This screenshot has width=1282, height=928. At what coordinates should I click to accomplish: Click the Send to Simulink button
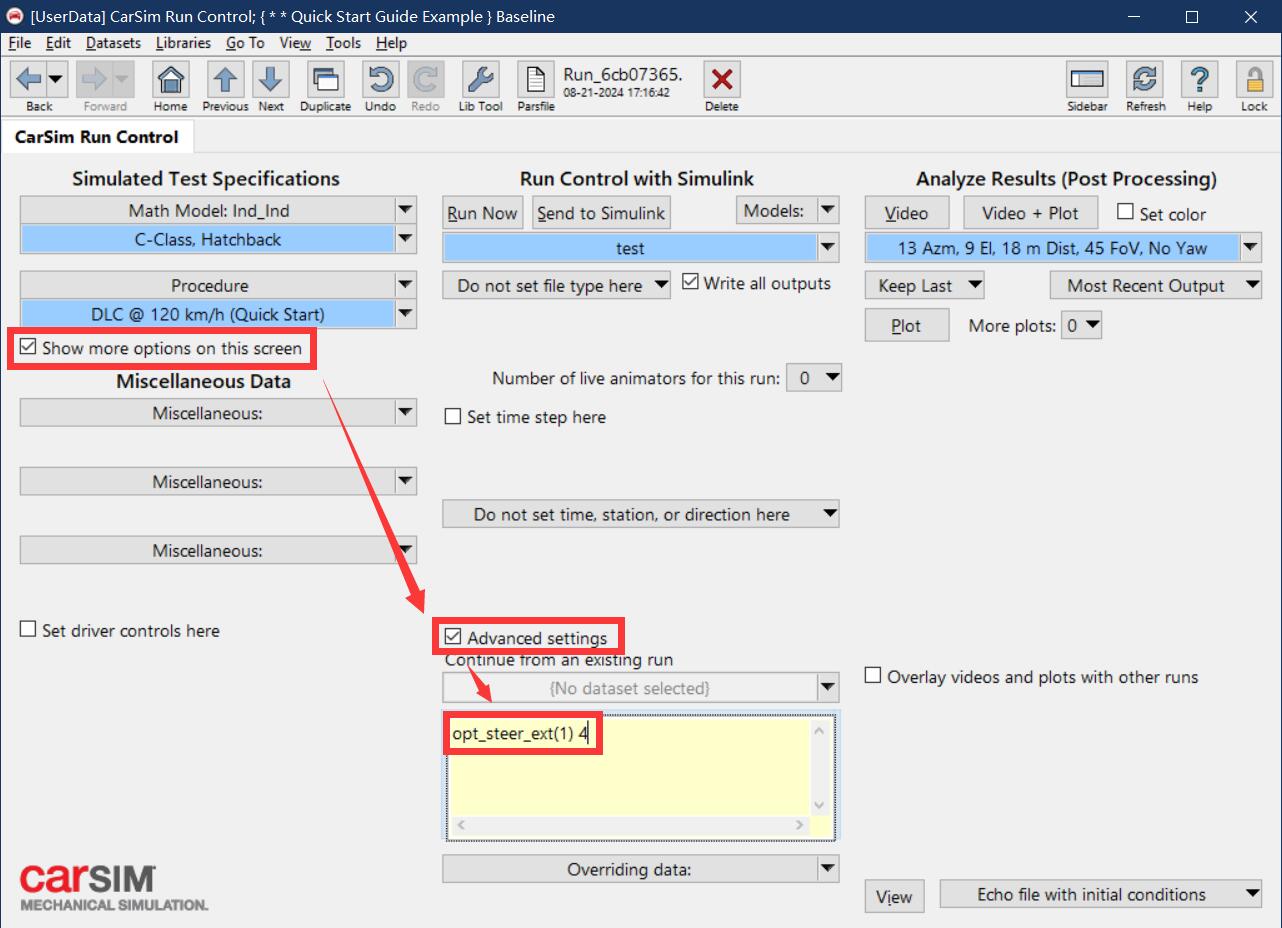pyautogui.click(x=601, y=212)
